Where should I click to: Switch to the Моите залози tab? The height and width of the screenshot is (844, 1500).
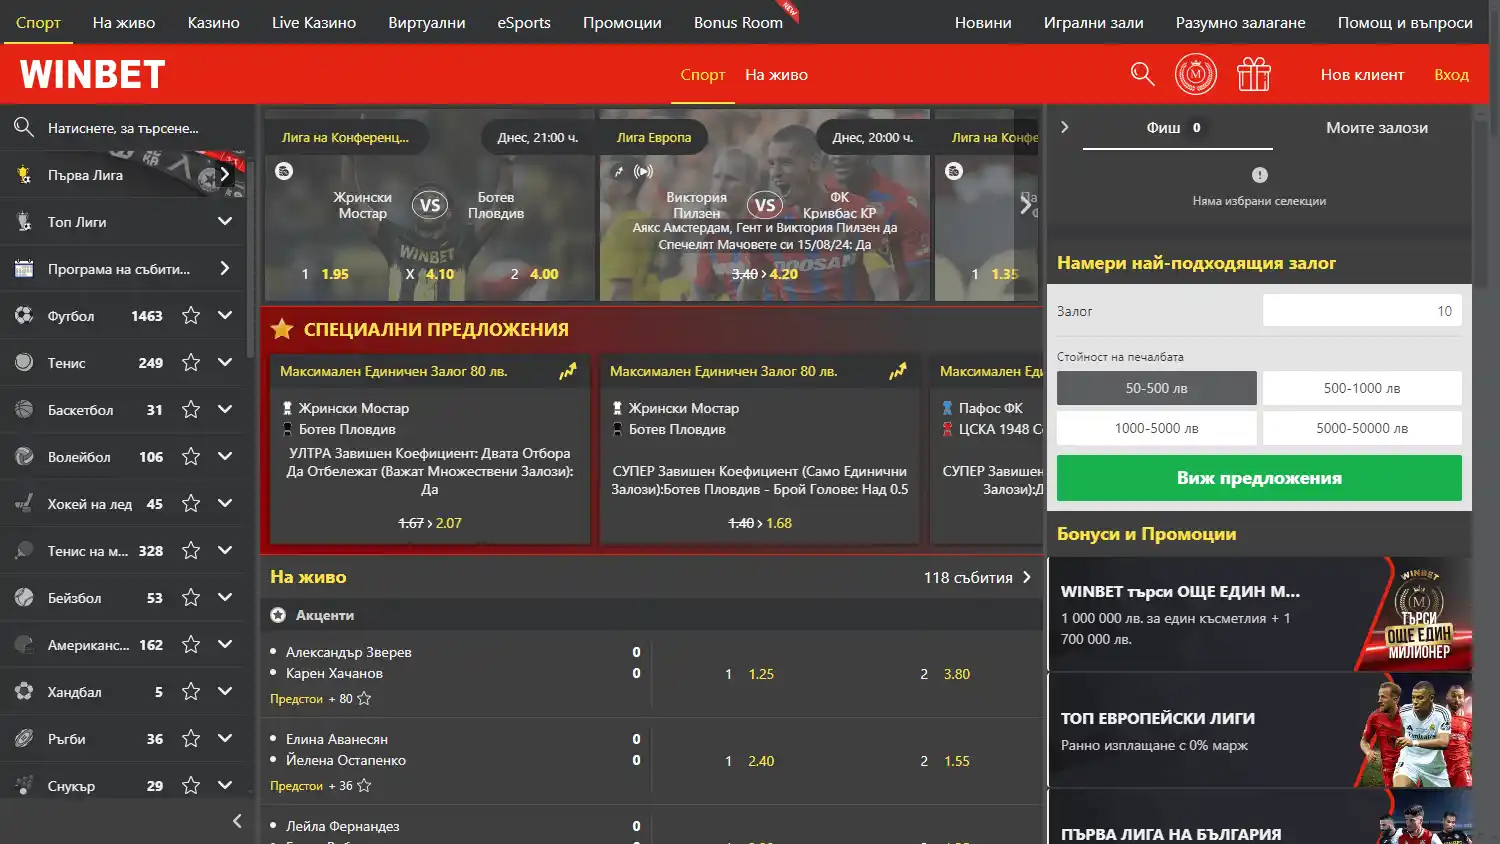coord(1376,127)
